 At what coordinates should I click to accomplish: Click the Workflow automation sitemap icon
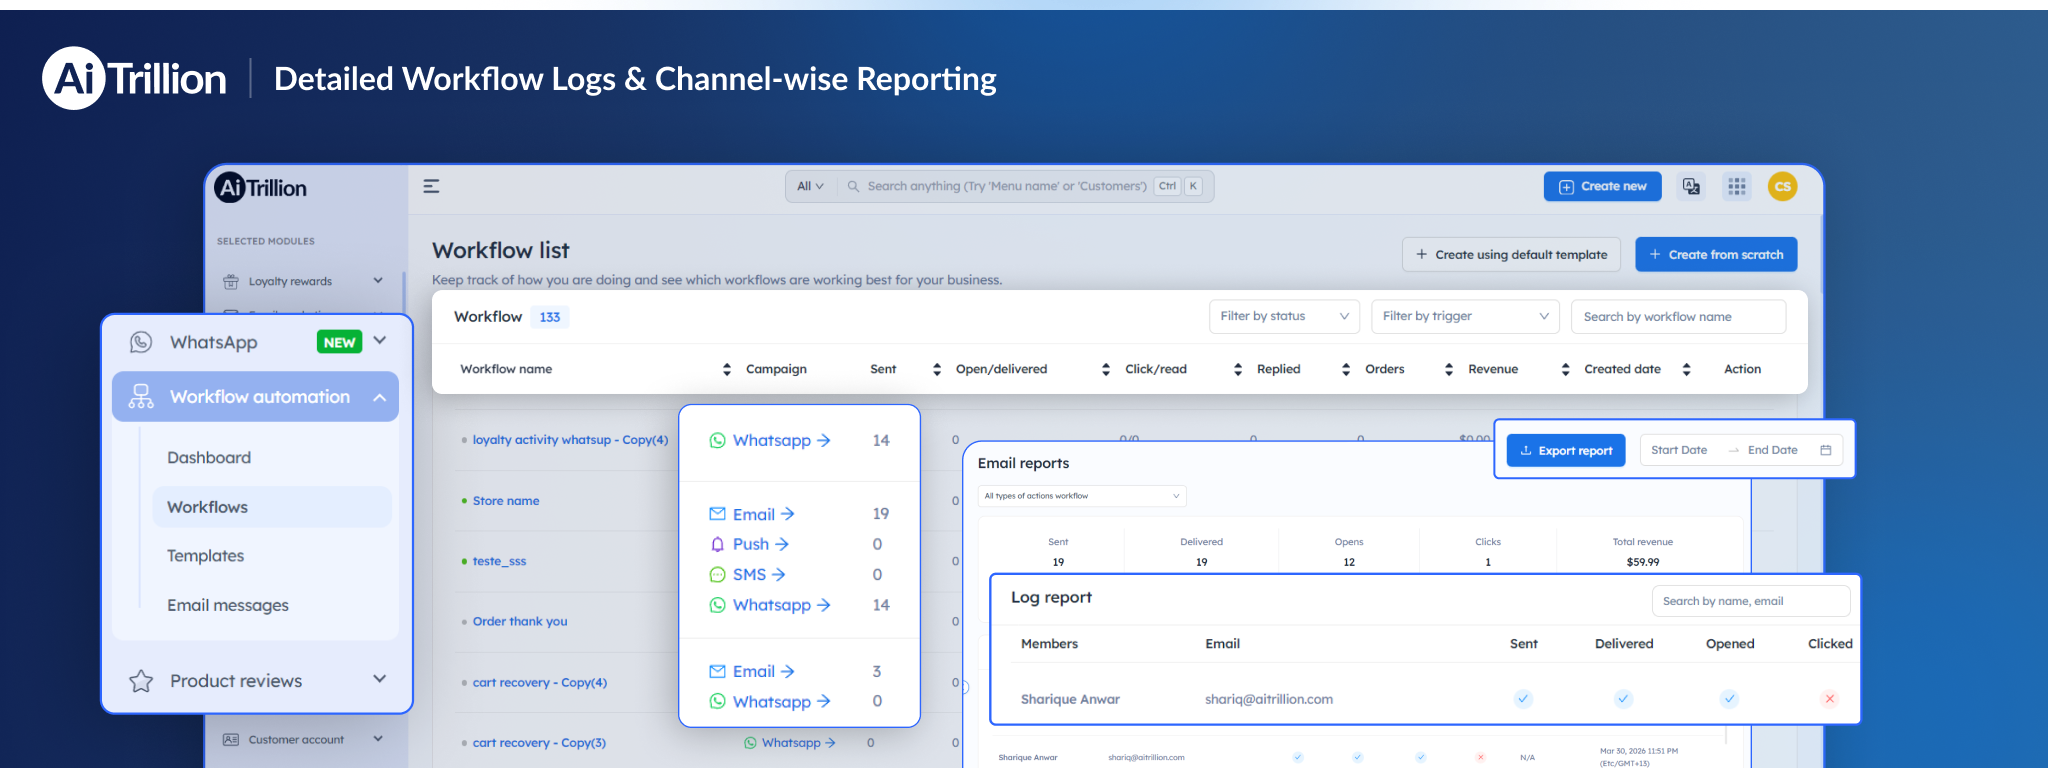click(141, 397)
